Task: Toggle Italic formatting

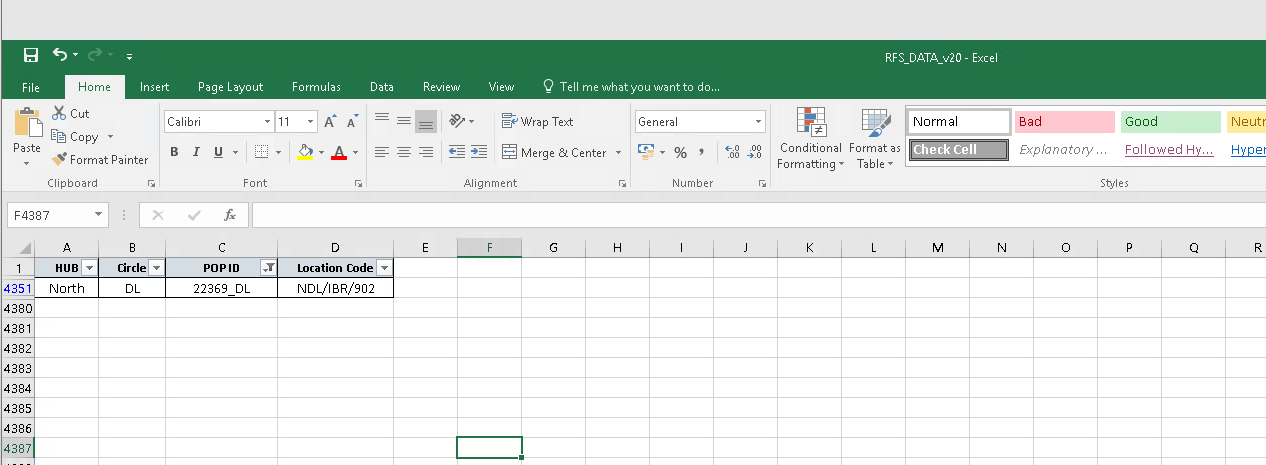Action: tap(195, 153)
